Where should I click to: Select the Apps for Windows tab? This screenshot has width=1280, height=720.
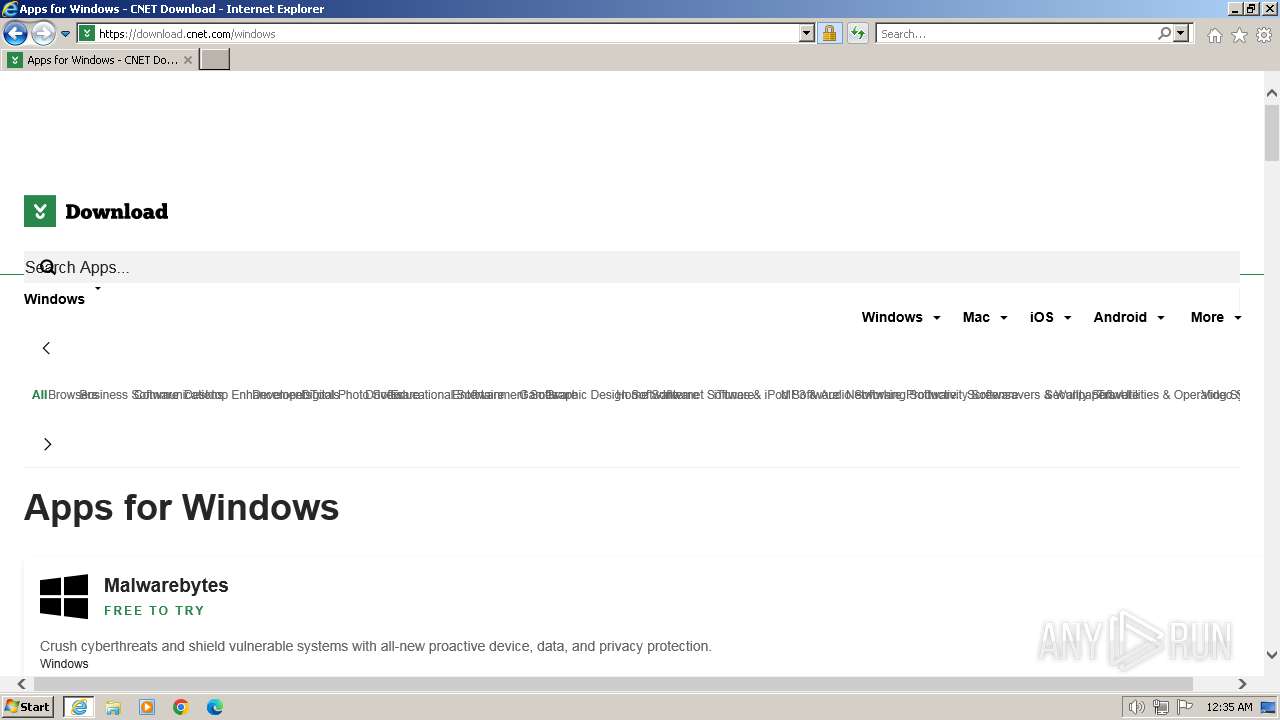pos(100,60)
